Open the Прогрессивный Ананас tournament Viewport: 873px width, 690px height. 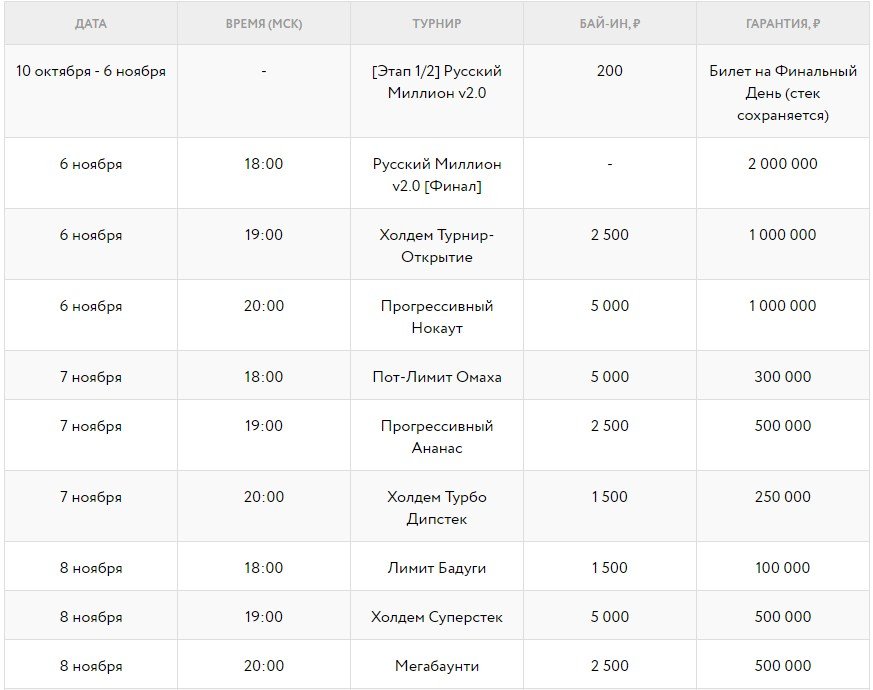click(x=437, y=437)
